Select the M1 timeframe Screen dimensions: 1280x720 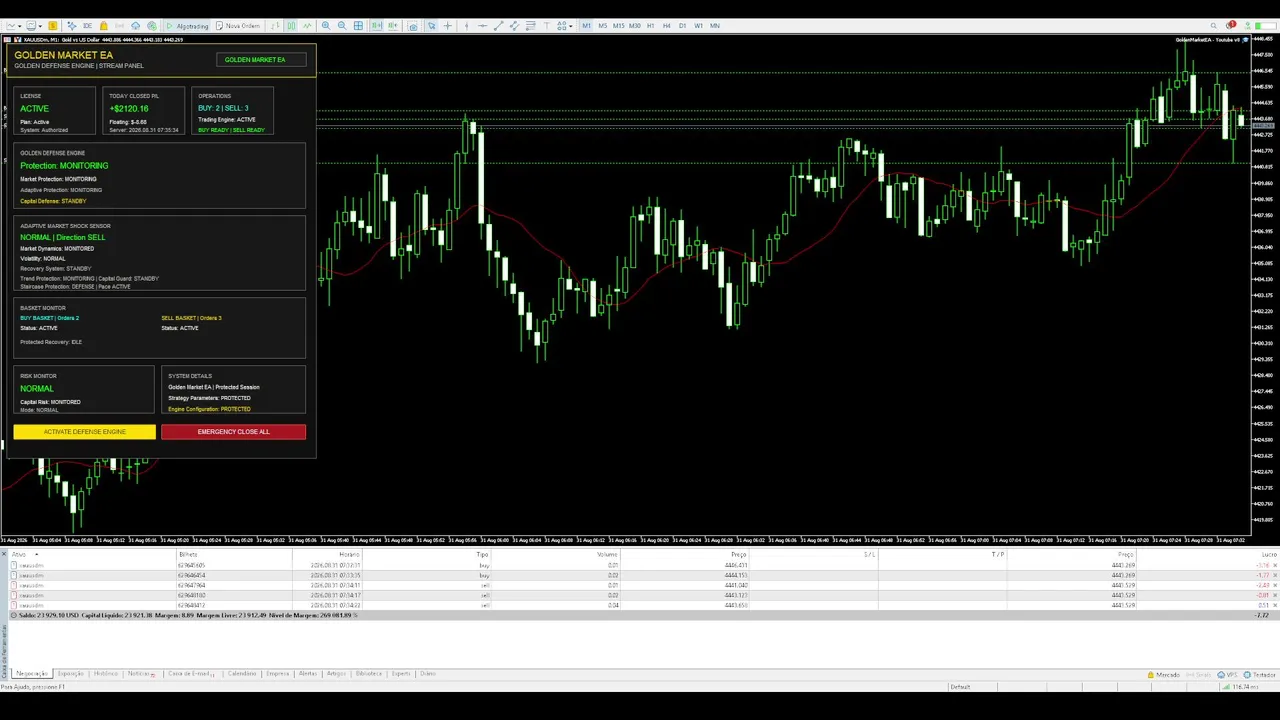click(x=586, y=25)
